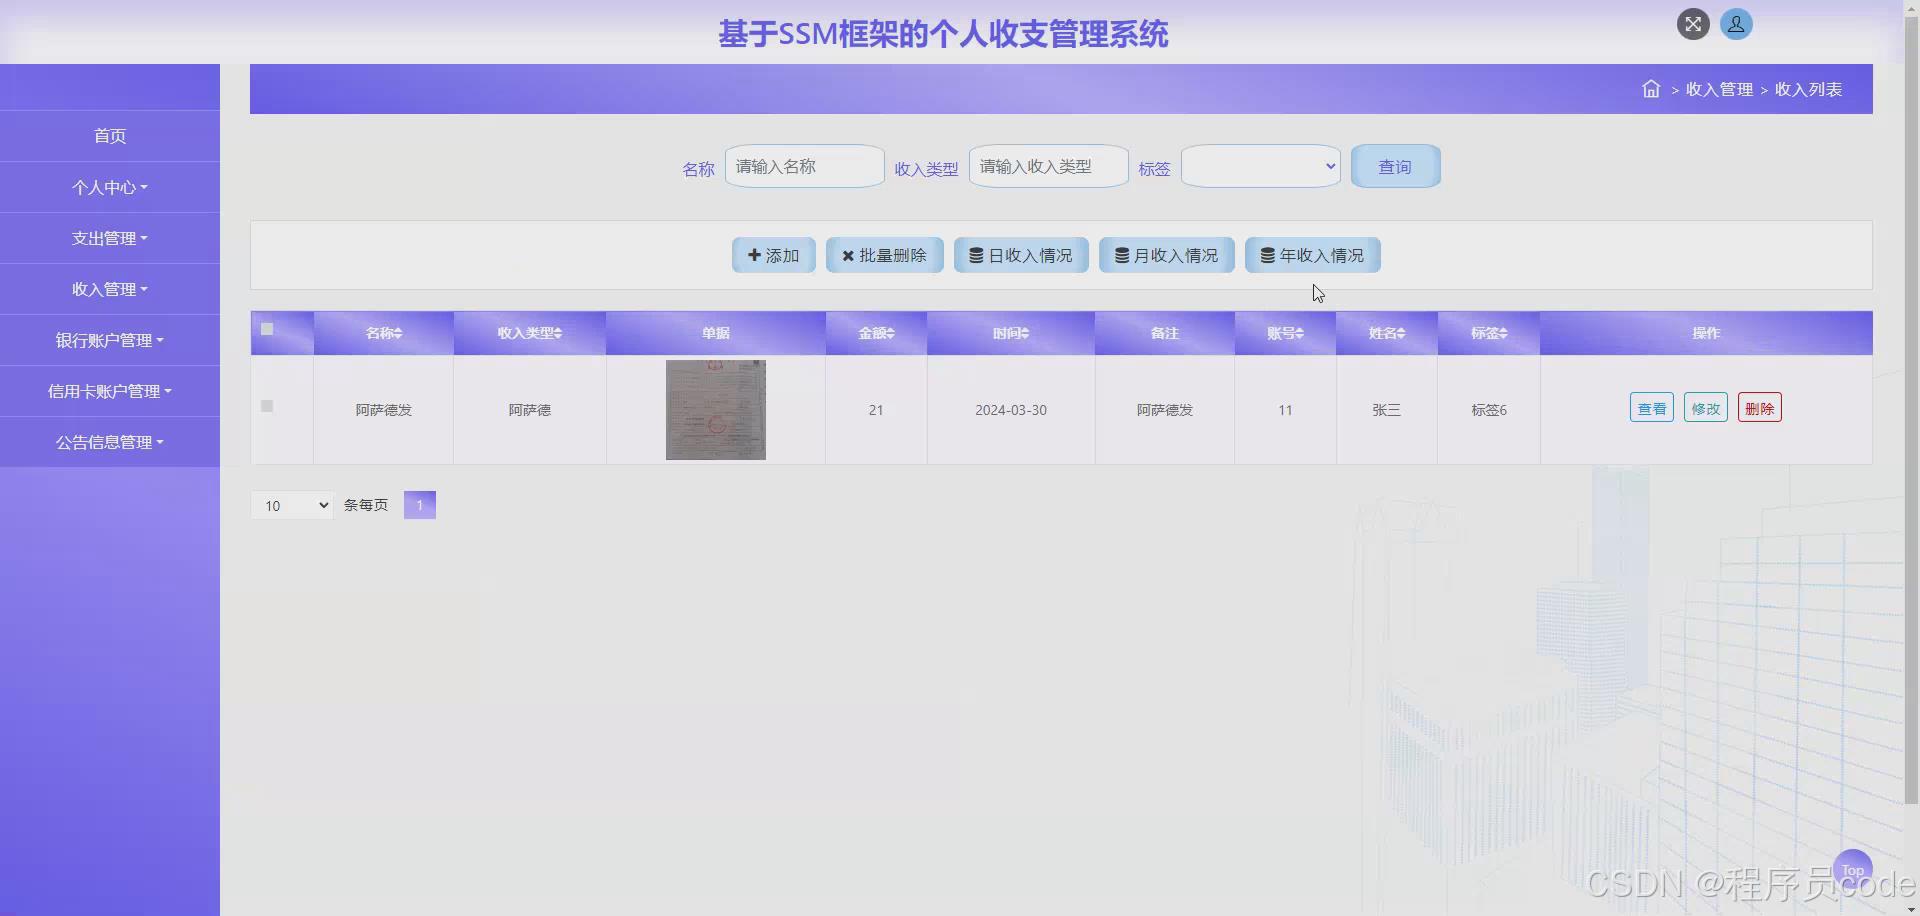Click the add icon on 添加 button
Screen dimensions: 1920x916
(752, 255)
